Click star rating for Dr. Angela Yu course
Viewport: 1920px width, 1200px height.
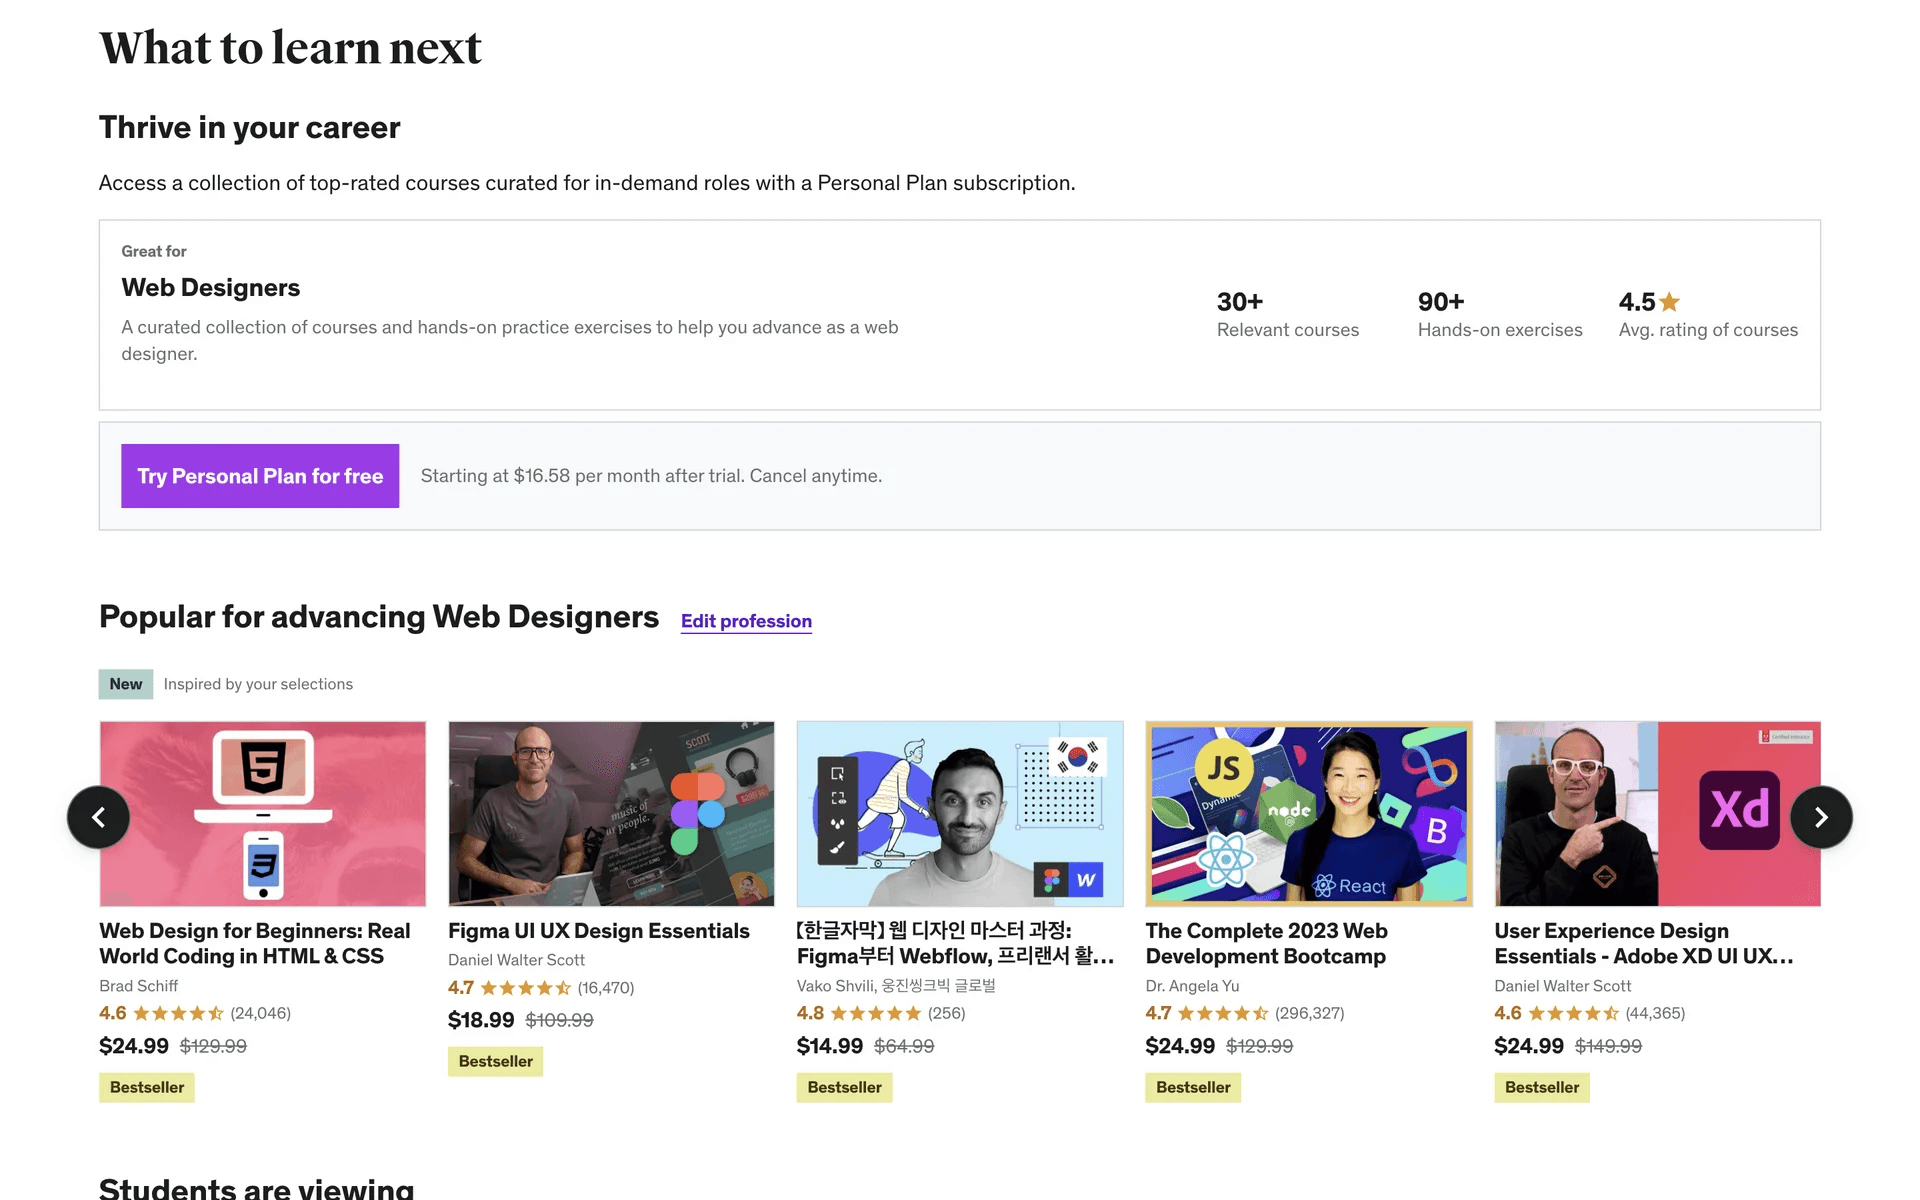pyautogui.click(x=1223, y=1014)
